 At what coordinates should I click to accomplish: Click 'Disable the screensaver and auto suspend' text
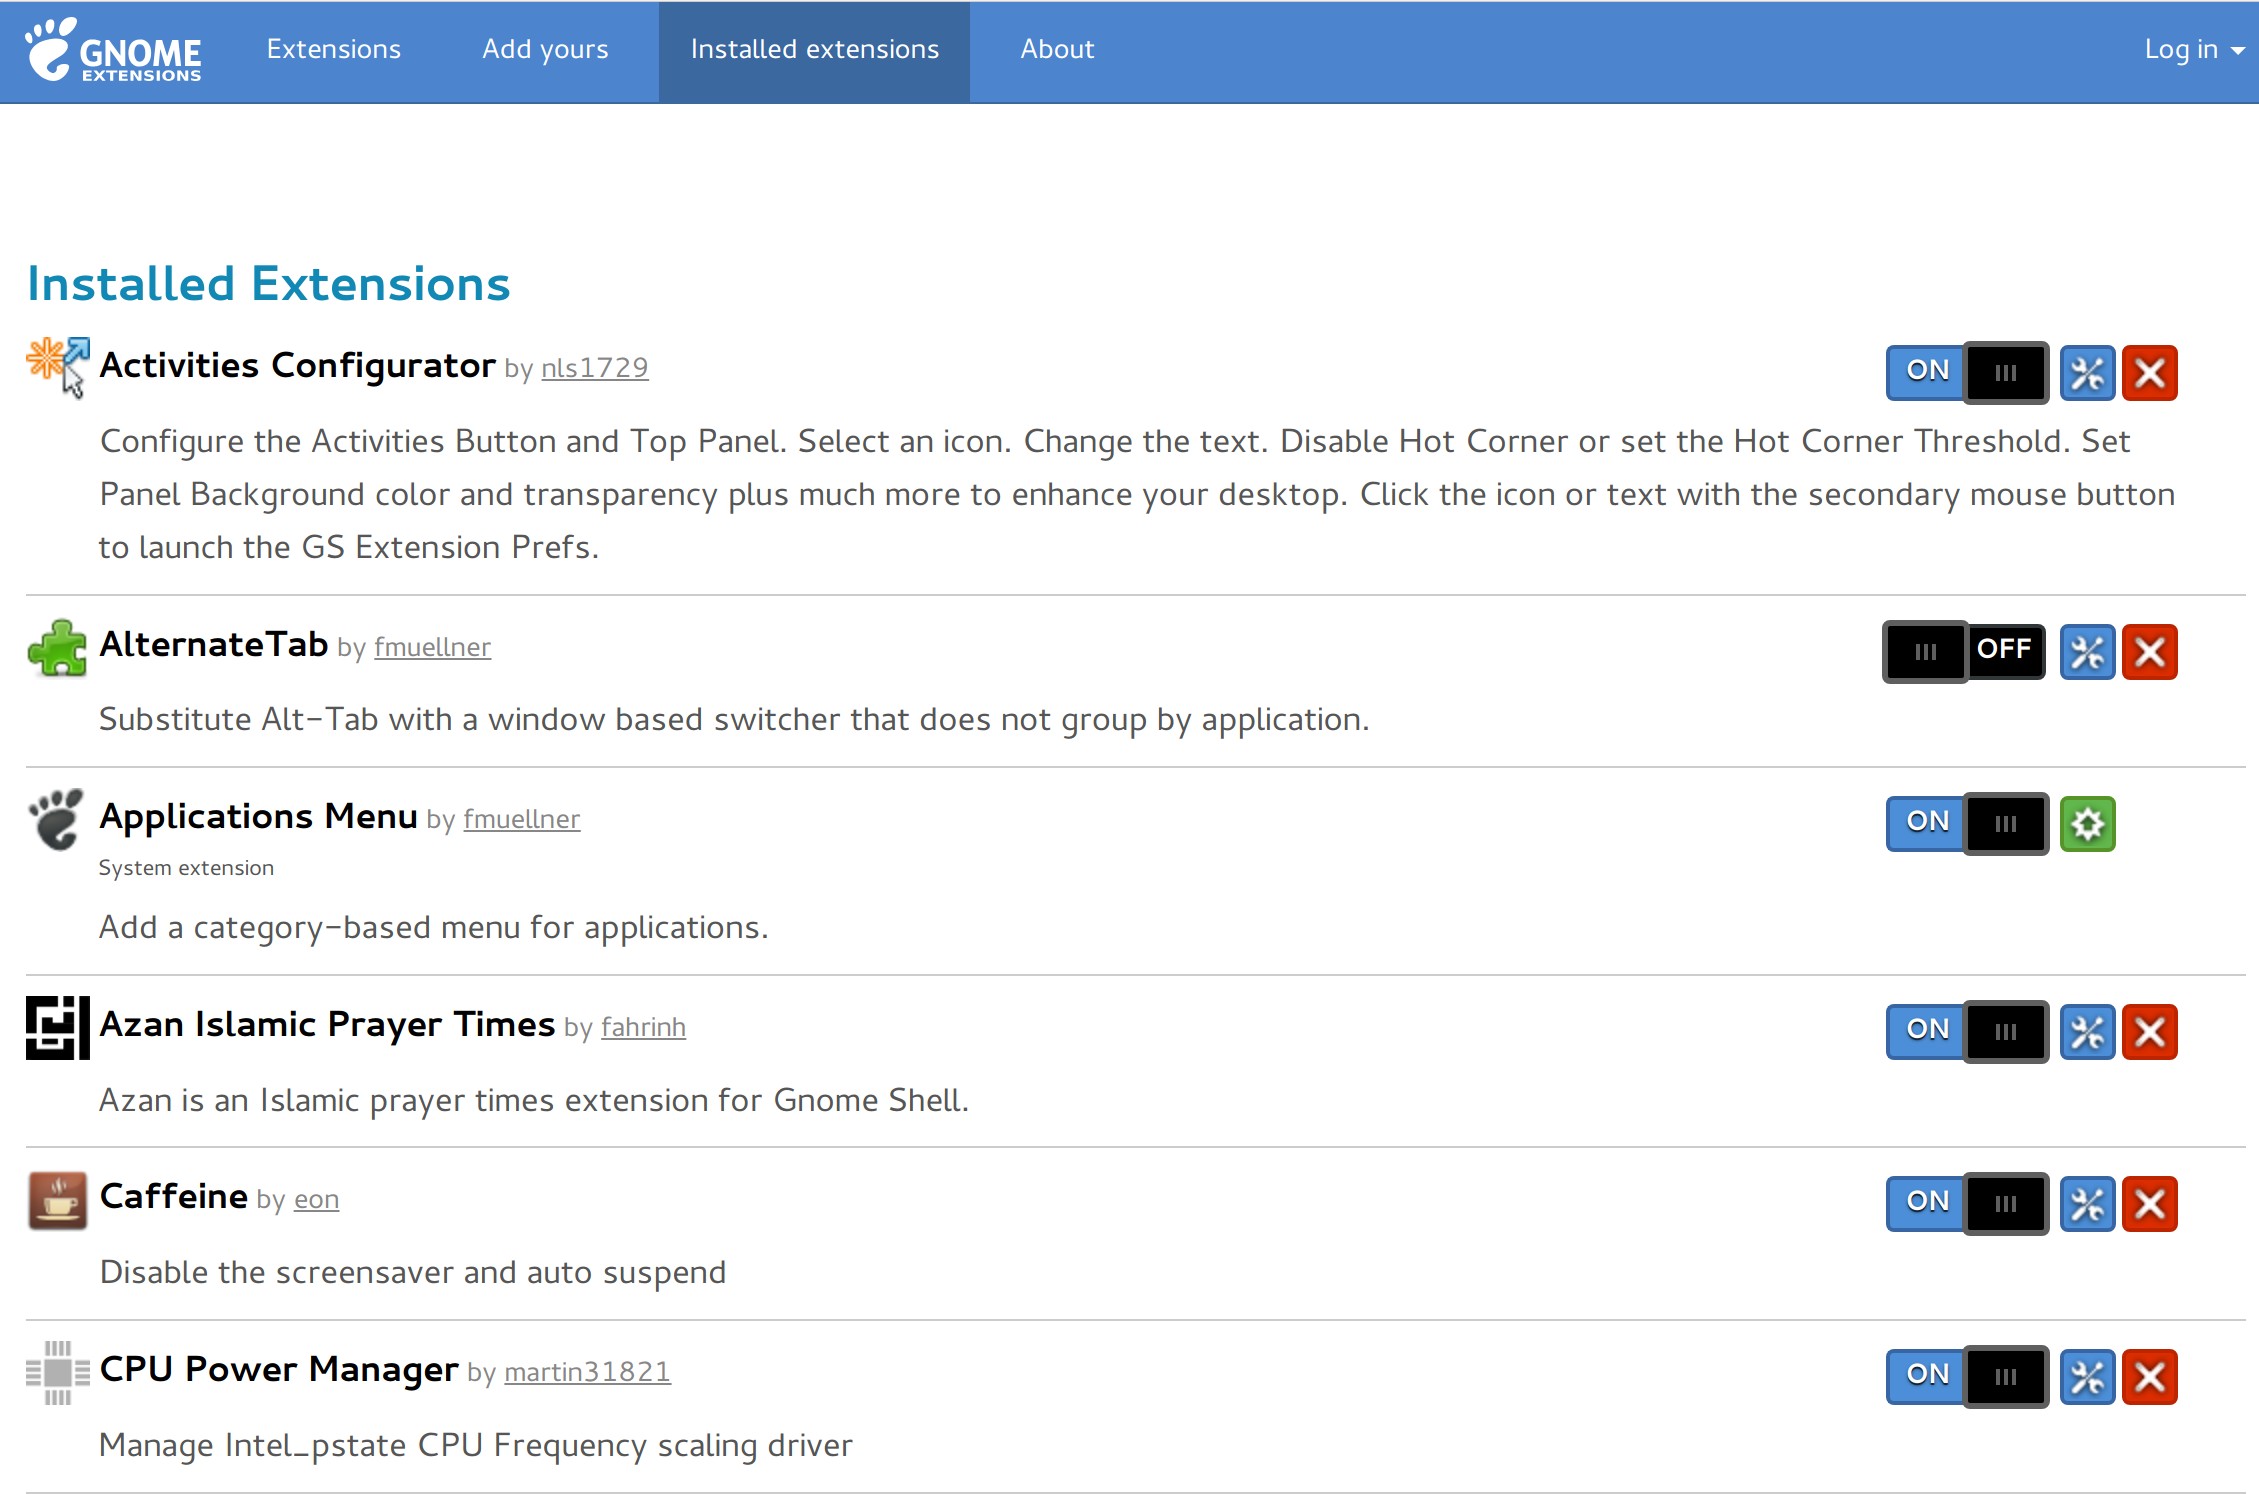[x=413, y=1272]
